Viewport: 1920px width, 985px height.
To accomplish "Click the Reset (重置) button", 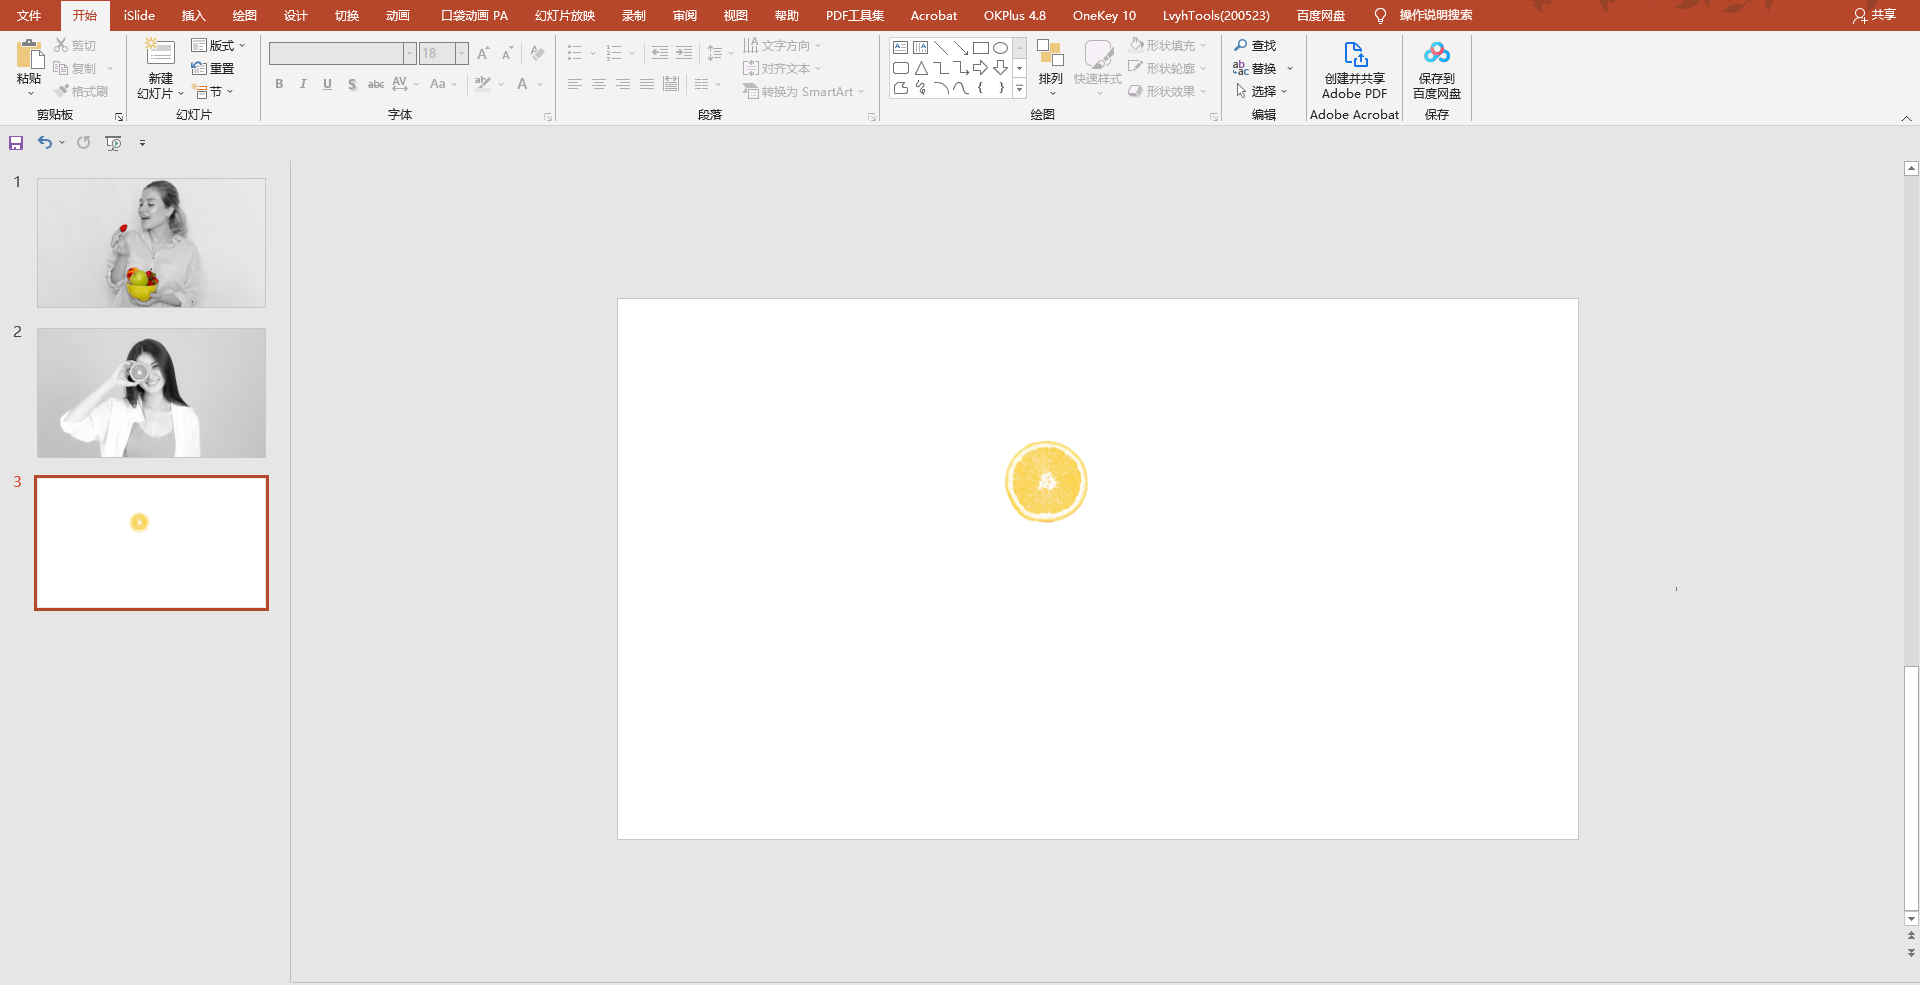I will point(213,69).
